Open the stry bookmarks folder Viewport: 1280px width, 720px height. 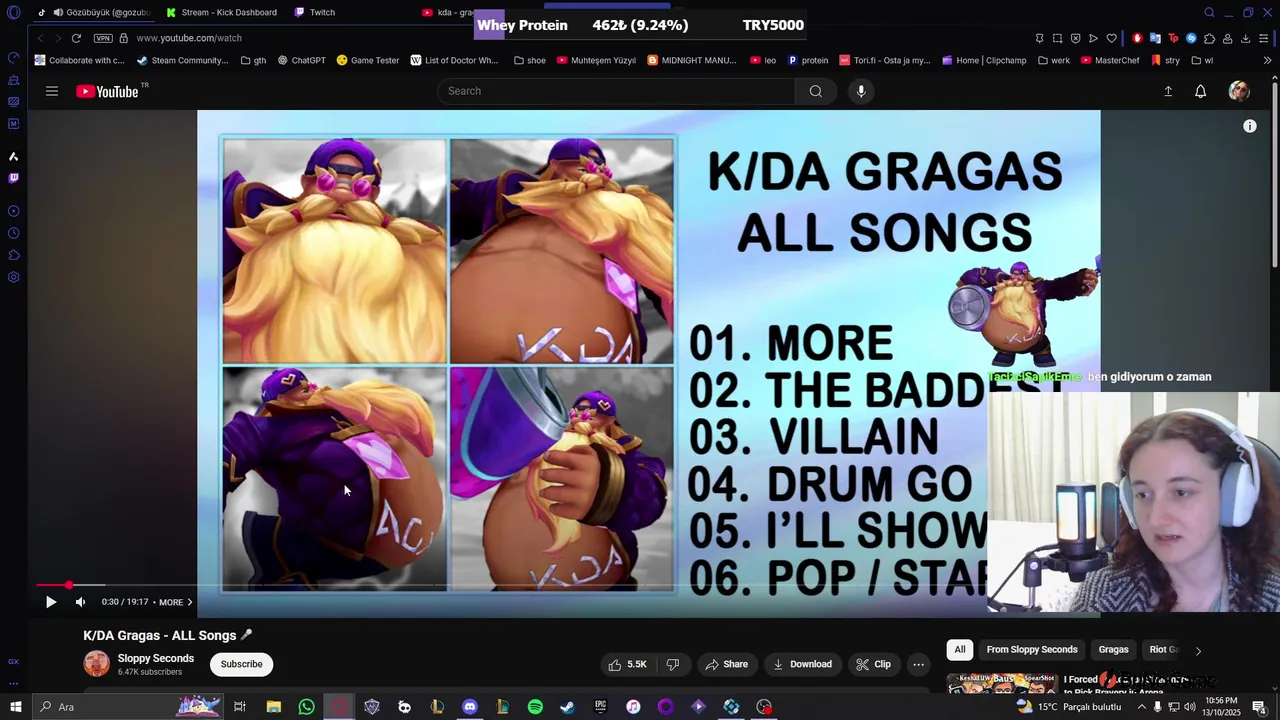pyautogui.click(x=1166, y=60)
